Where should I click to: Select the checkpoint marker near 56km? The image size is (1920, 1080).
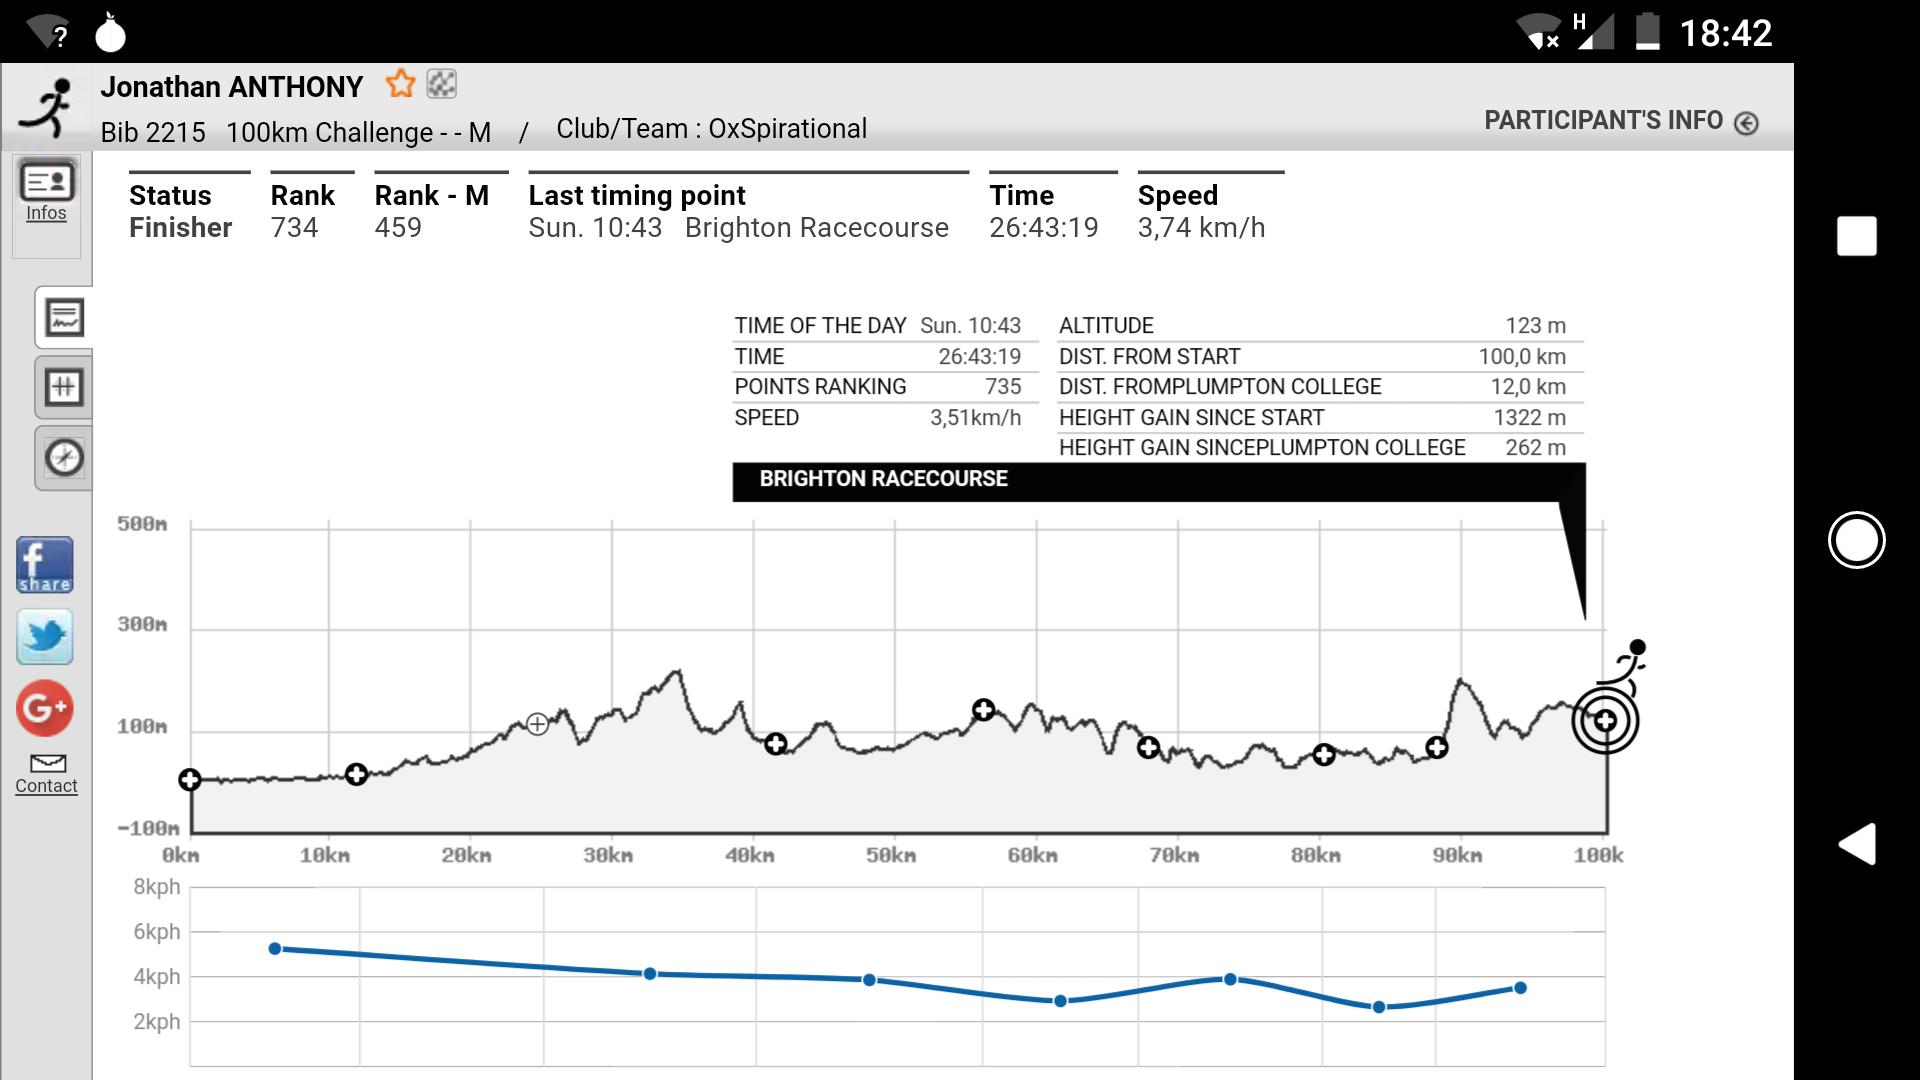tap(984, 710)
